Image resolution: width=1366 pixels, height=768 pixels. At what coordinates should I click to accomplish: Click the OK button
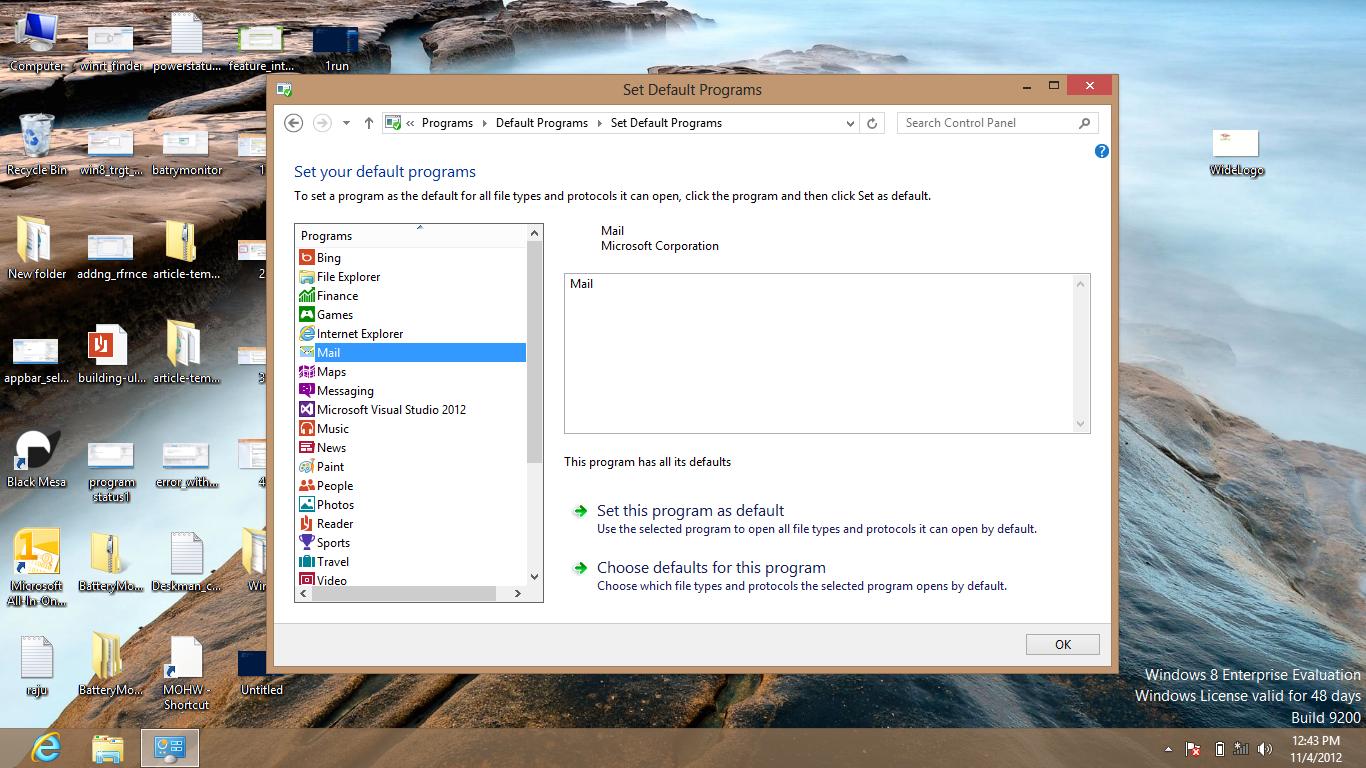coord(1062,645)
